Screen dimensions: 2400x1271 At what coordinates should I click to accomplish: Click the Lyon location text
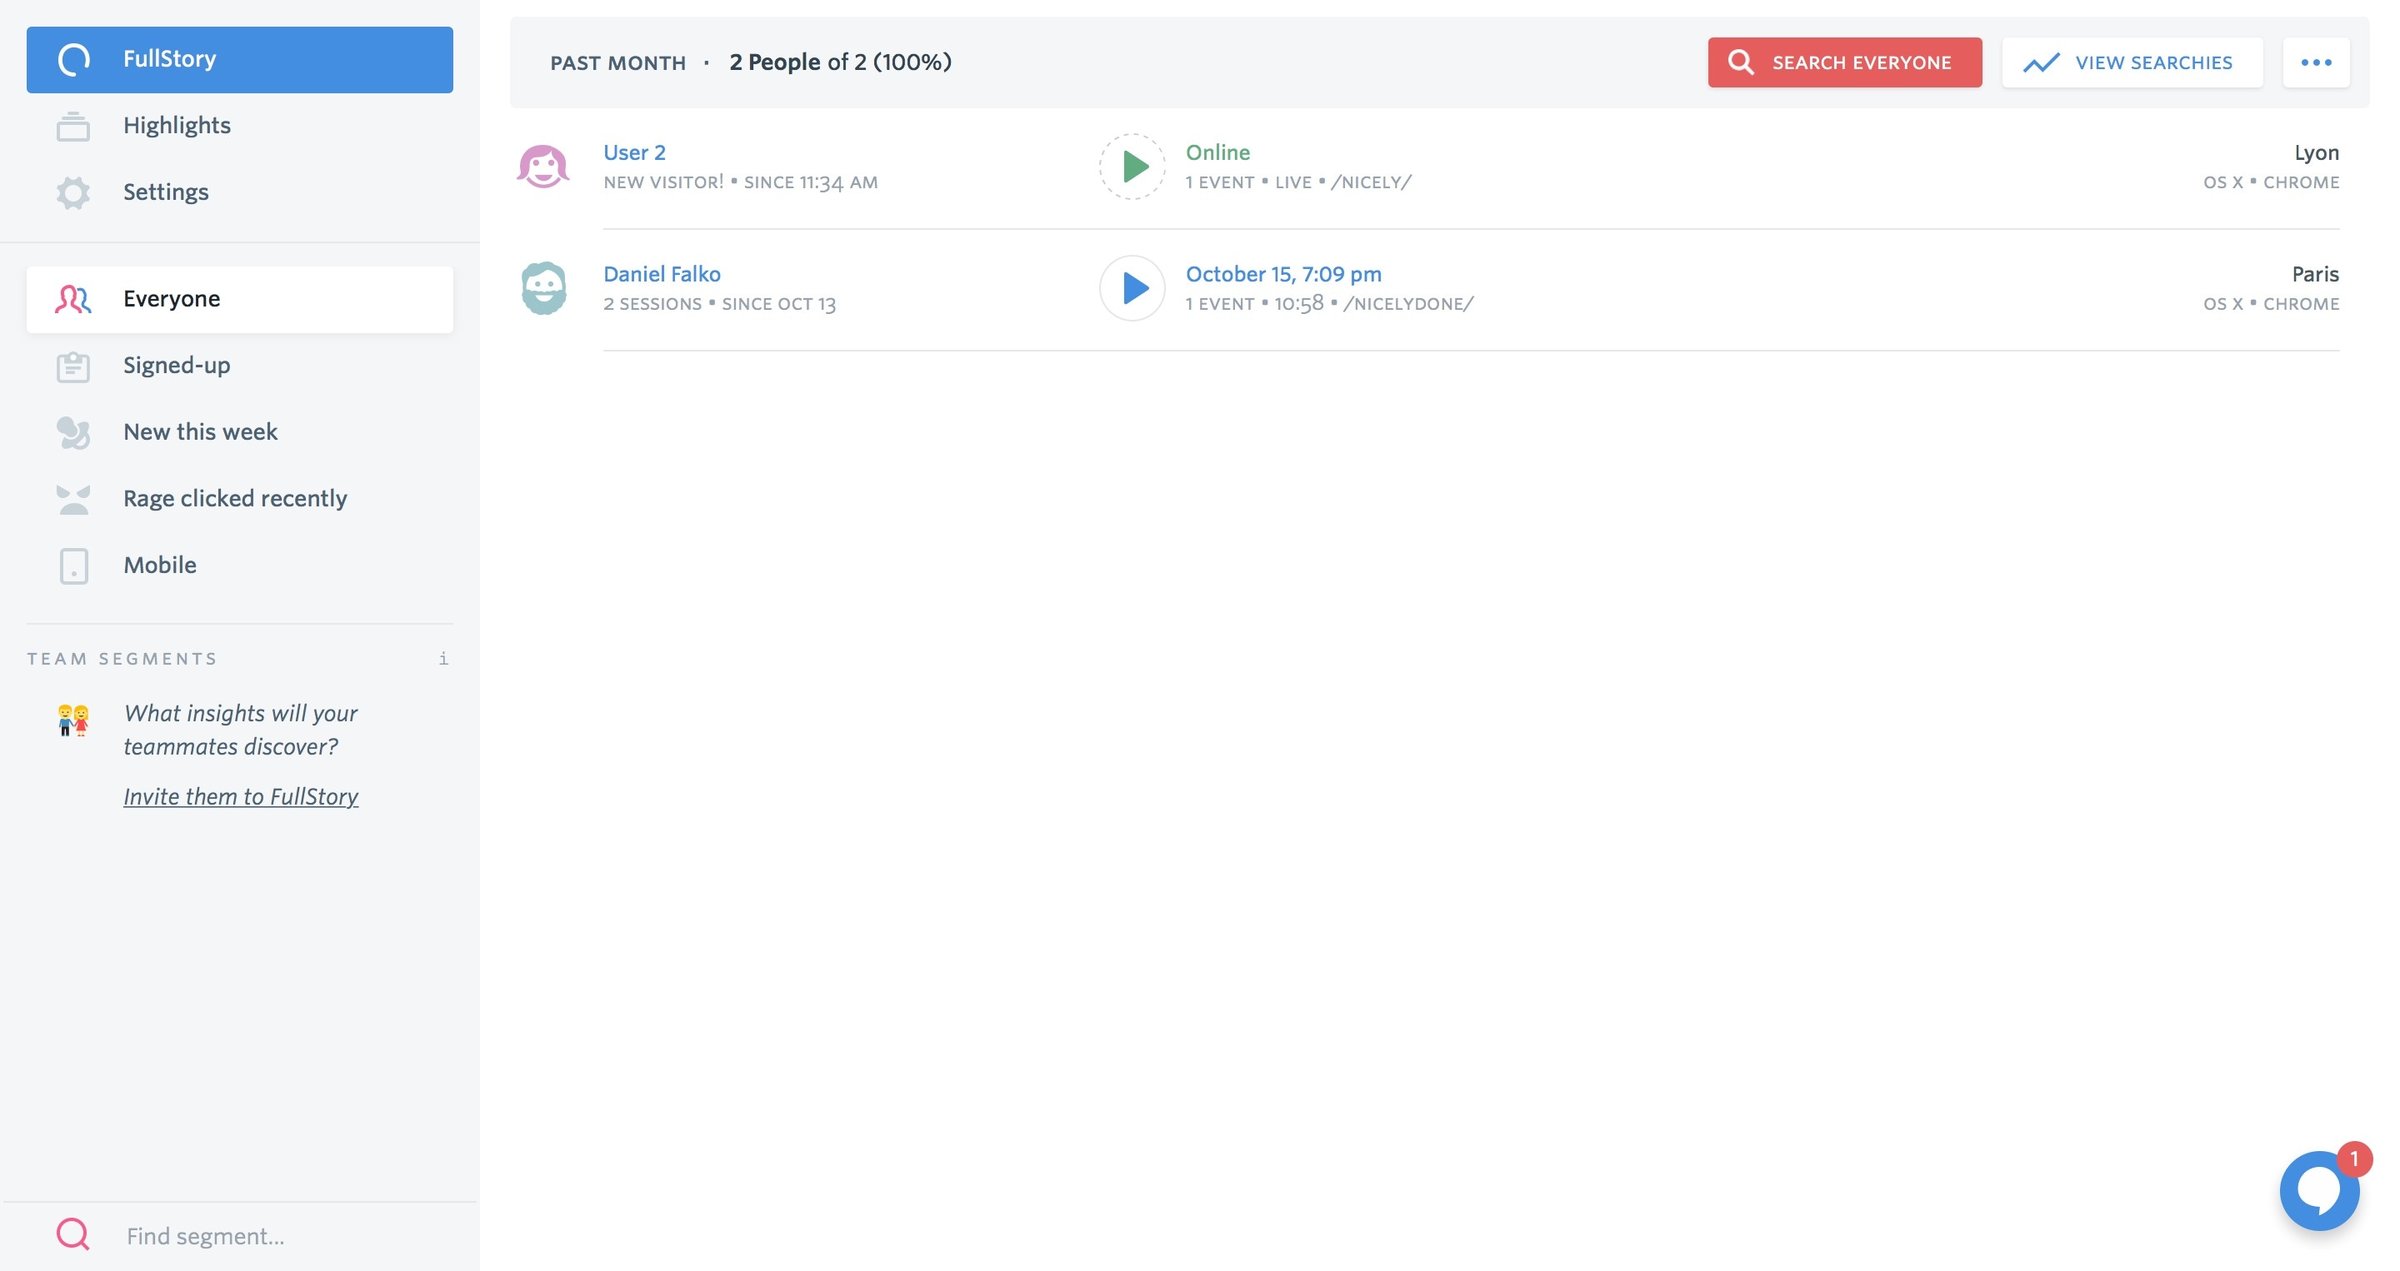2316,152
